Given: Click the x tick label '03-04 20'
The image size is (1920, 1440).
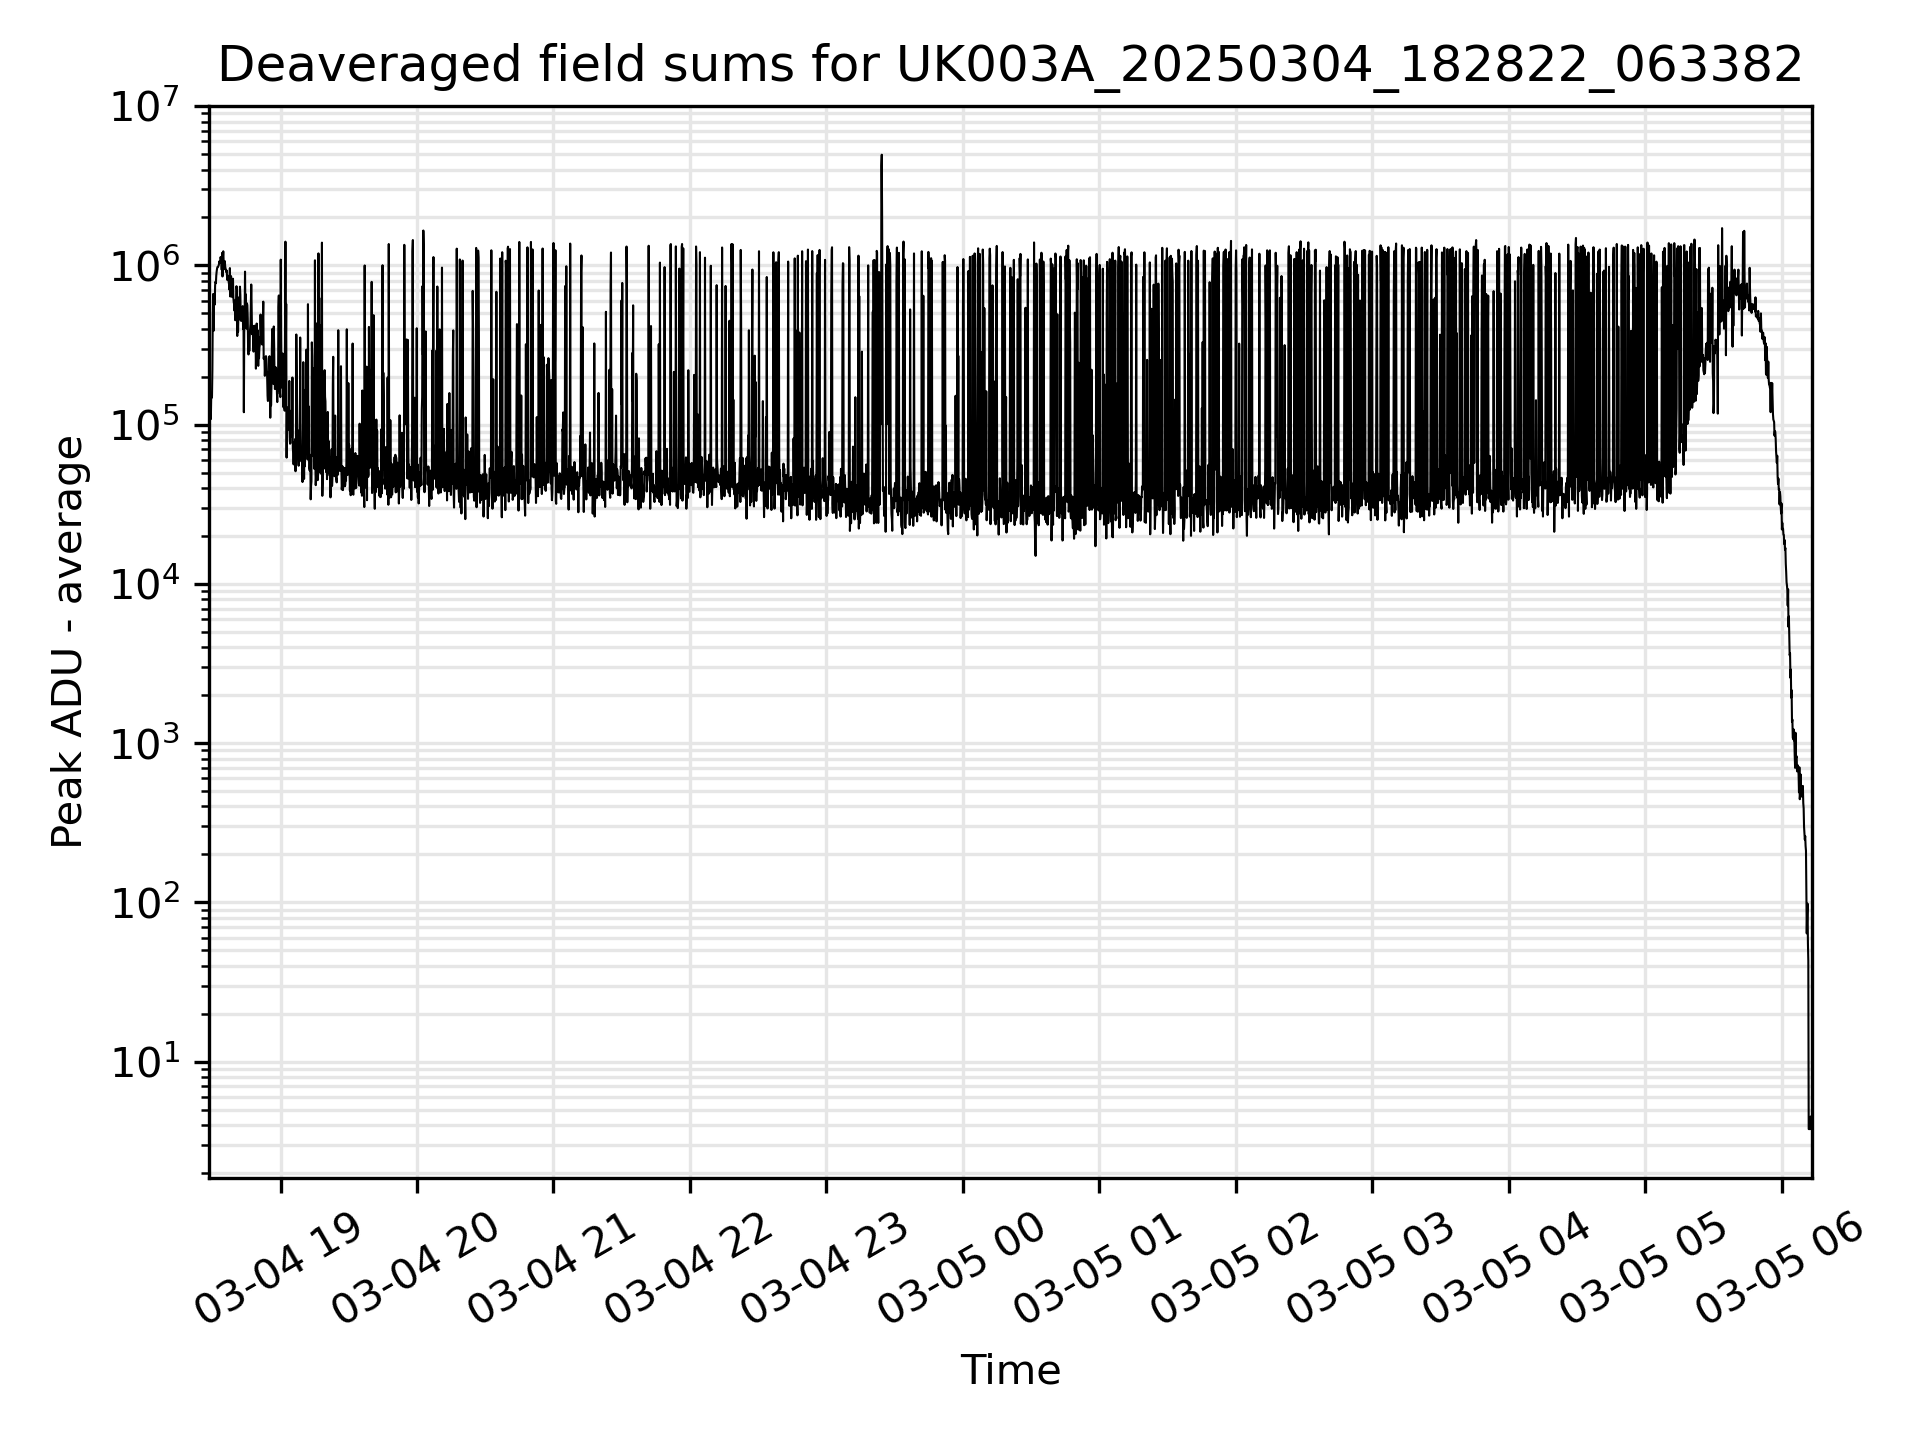Looking at the screenshot, I should pyautogui.click(x=415, y=1269).
